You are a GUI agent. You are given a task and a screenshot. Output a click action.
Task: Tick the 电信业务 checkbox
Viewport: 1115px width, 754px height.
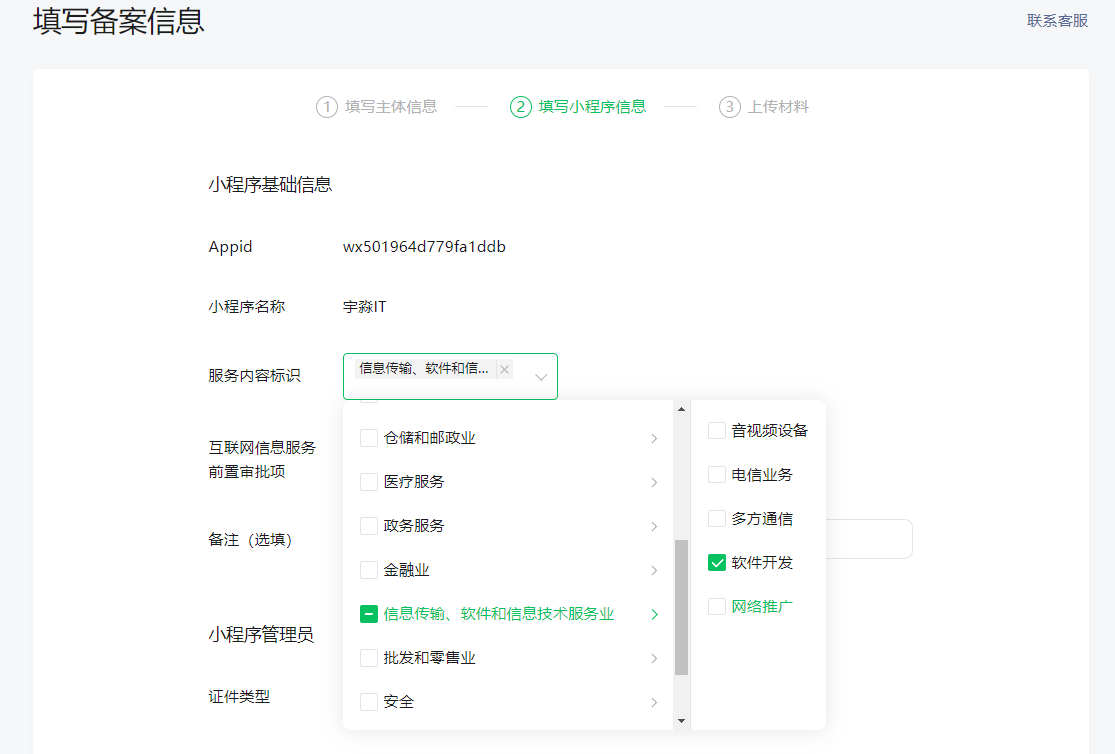coord(717,475)
